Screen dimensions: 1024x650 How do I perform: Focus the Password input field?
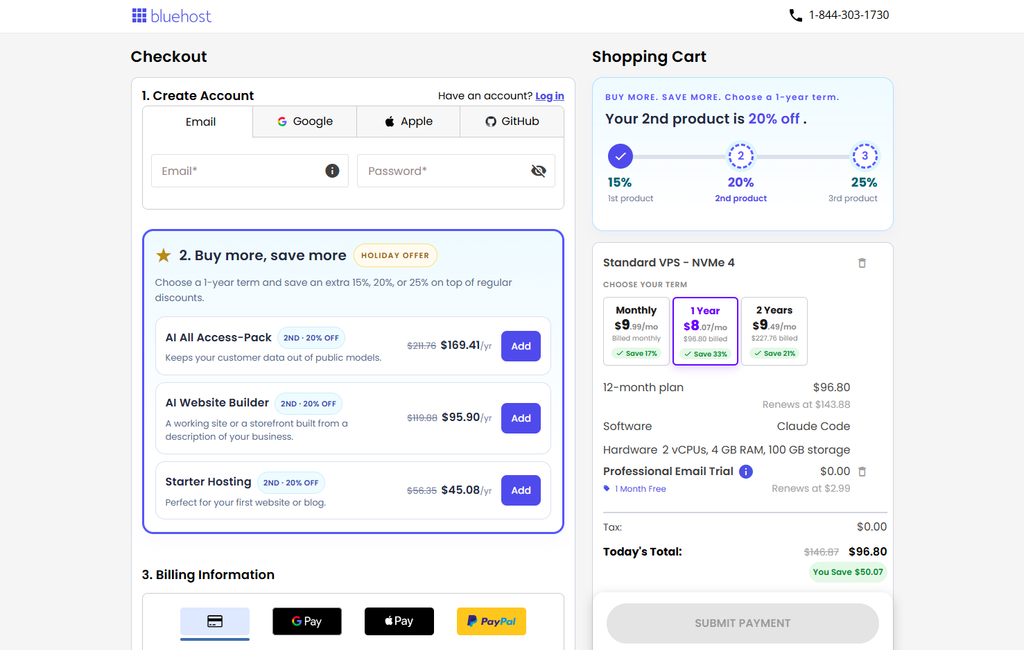pos(456,171)
